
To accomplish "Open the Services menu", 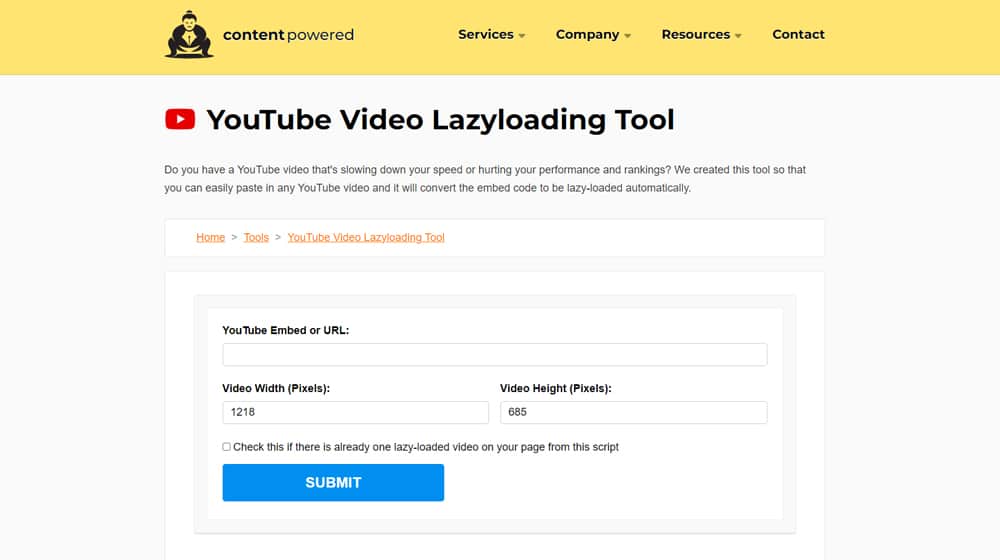I will click(x=485, y=34).
